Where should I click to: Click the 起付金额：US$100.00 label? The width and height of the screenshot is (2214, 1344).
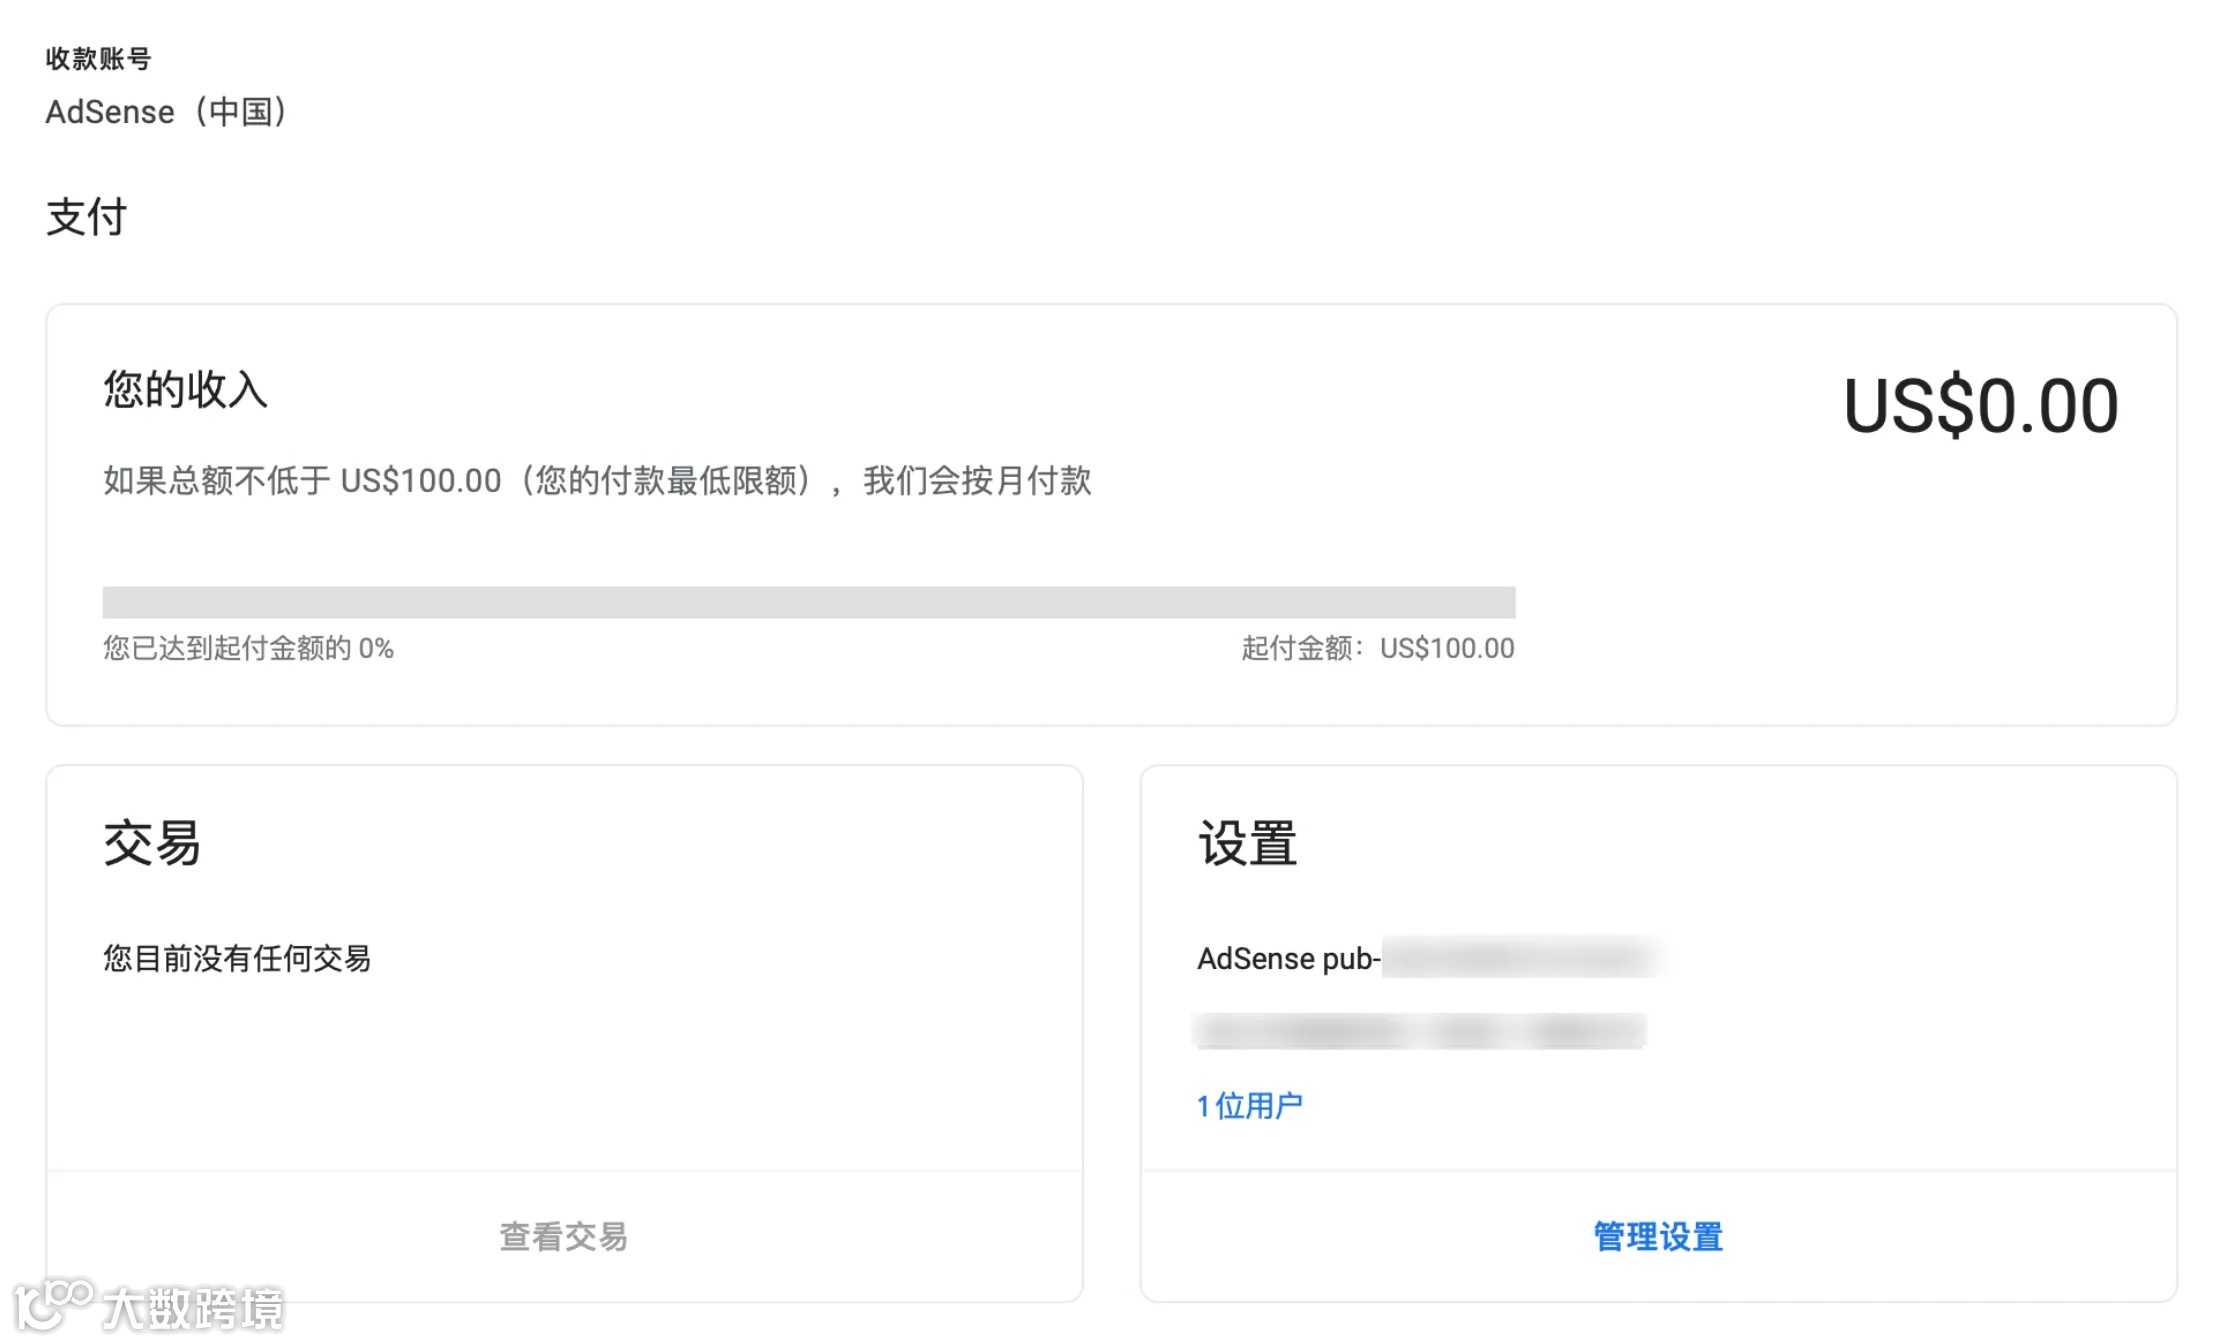1377,648
